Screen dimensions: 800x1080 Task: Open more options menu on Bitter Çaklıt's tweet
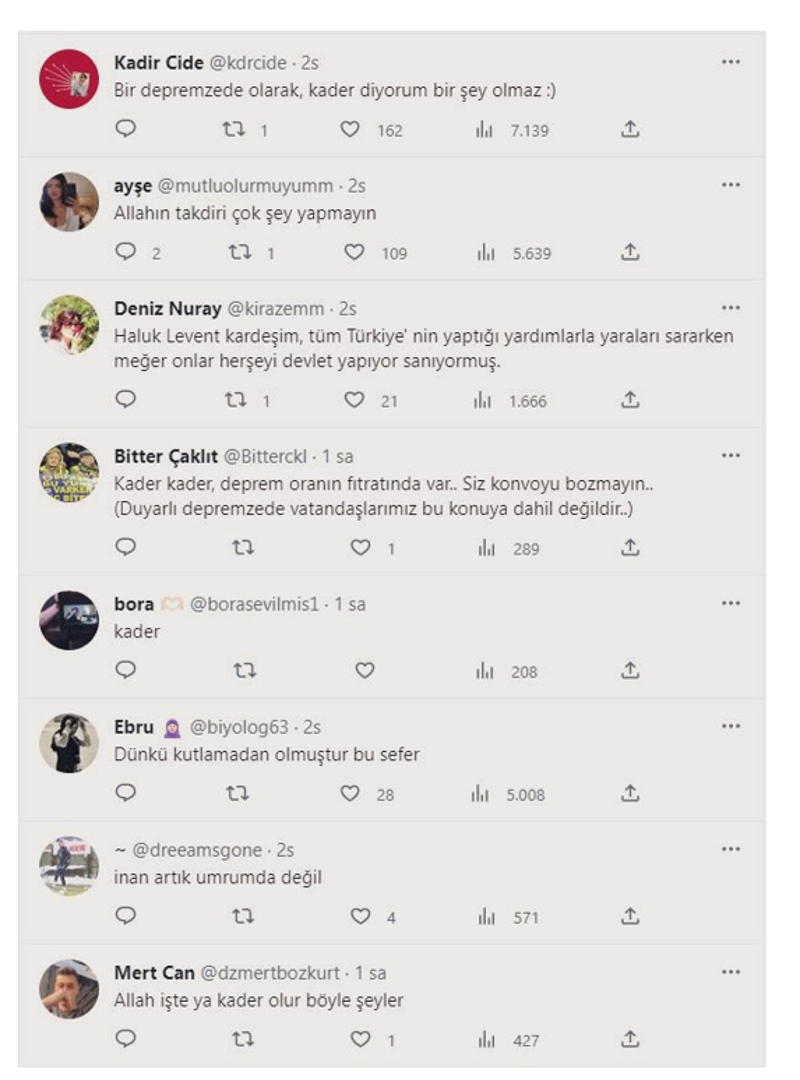[x=730, y=456]
